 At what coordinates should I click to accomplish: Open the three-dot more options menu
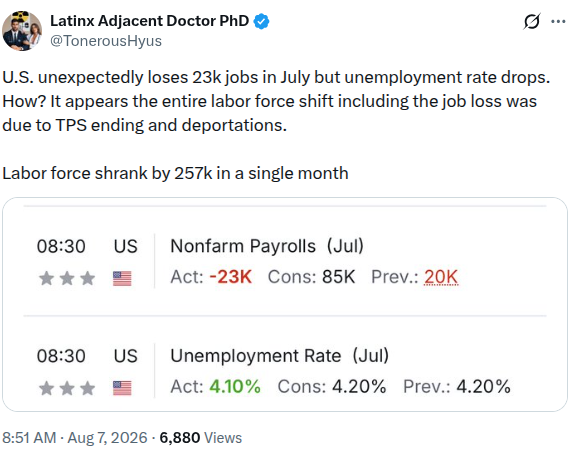coord(558,22)
